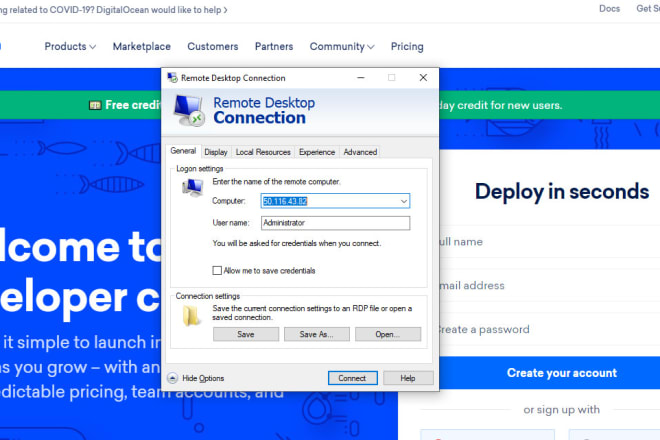
Task: Click the Create a password field
Action: (550, 329)
